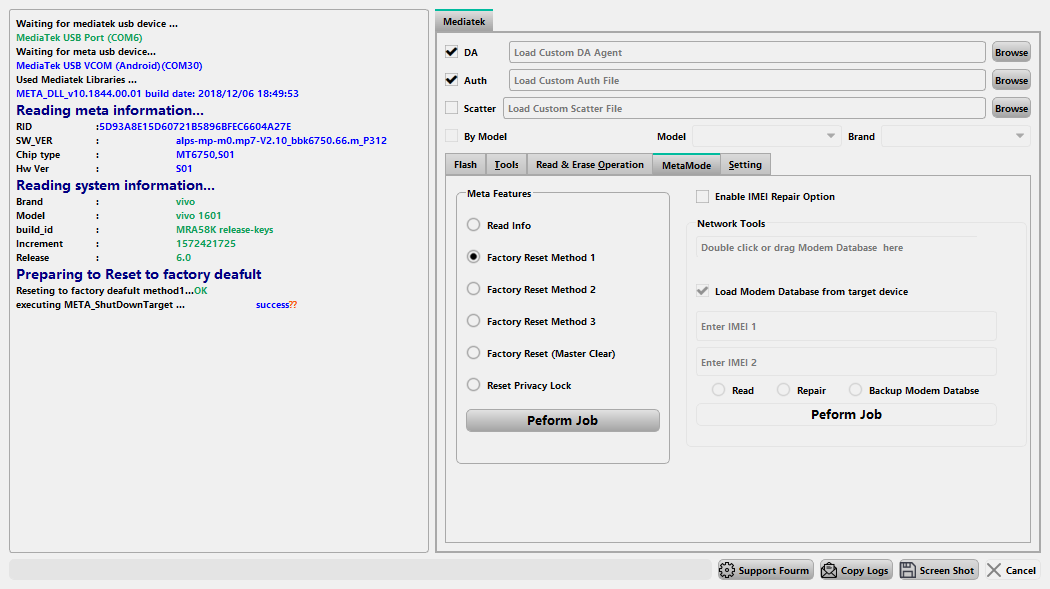Click the Load Custom DA Agent field
The width and height of the screenshot is (1050, 589).
tap(747, 52)
